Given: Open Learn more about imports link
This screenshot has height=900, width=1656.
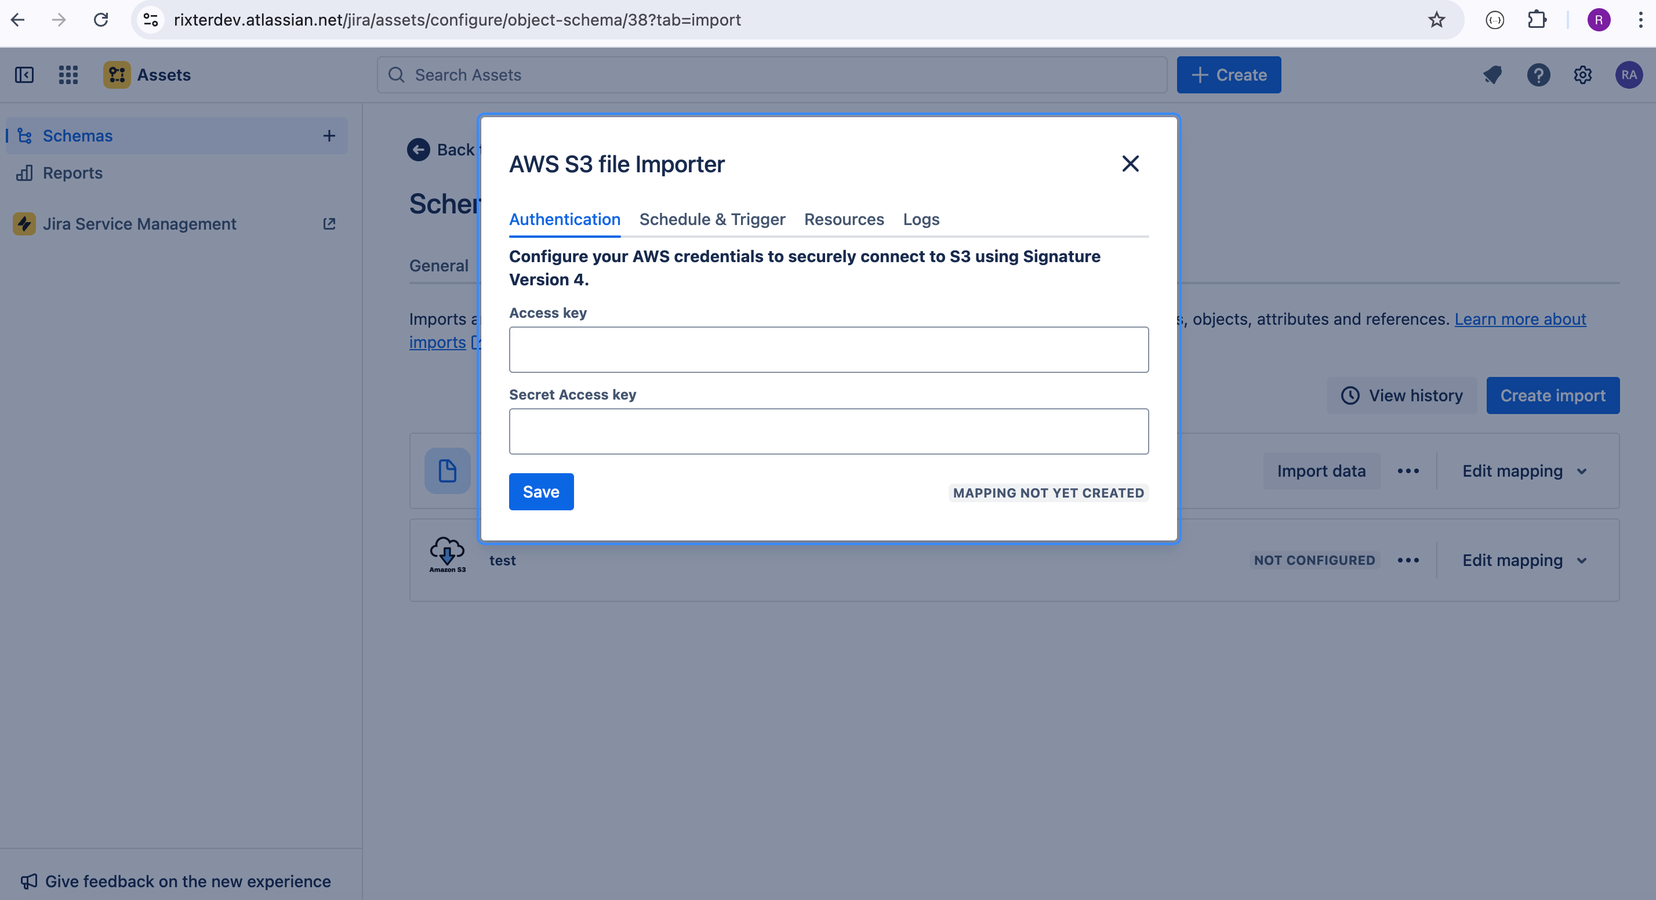Looking at the screenshot, I should pyautogui.click(x=1520, y=319).
